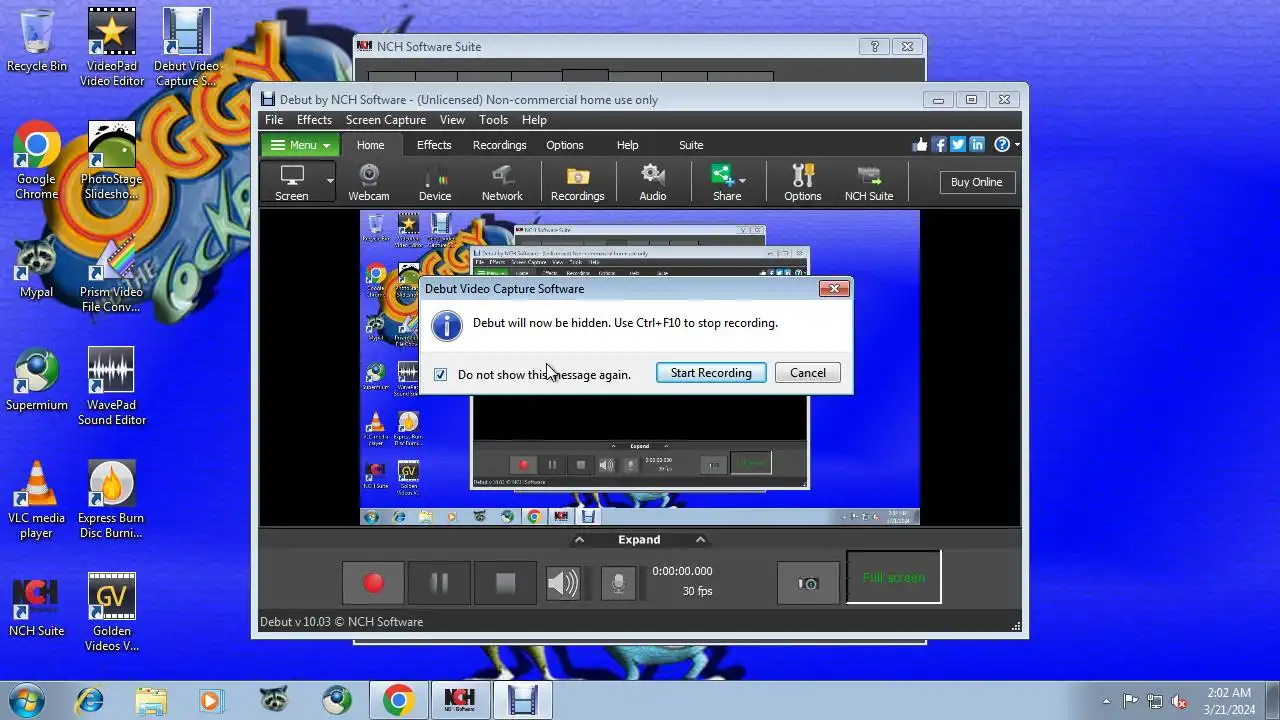Click the 0:00:00.000 timer display
Screen dimensions: 1280x720
[682, 571]
